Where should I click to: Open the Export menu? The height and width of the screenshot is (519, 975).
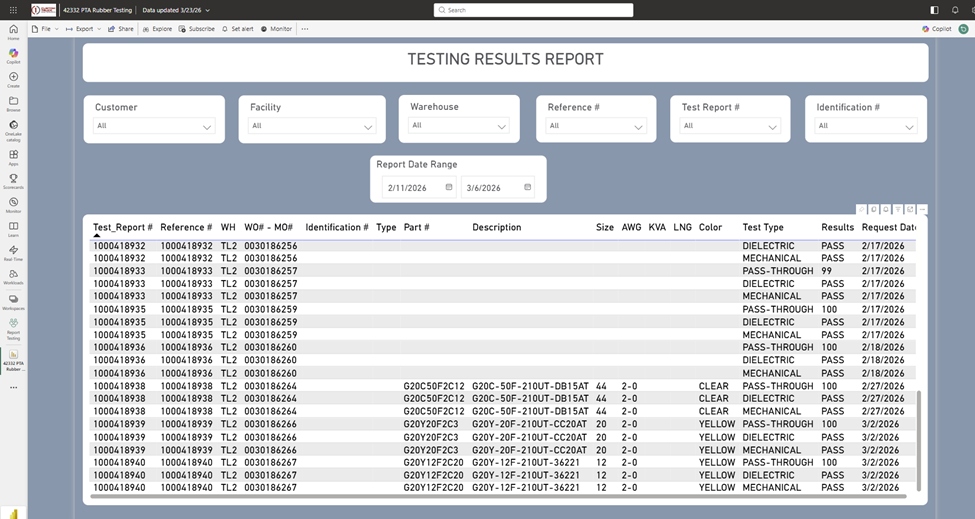click(x=82, y=29)
